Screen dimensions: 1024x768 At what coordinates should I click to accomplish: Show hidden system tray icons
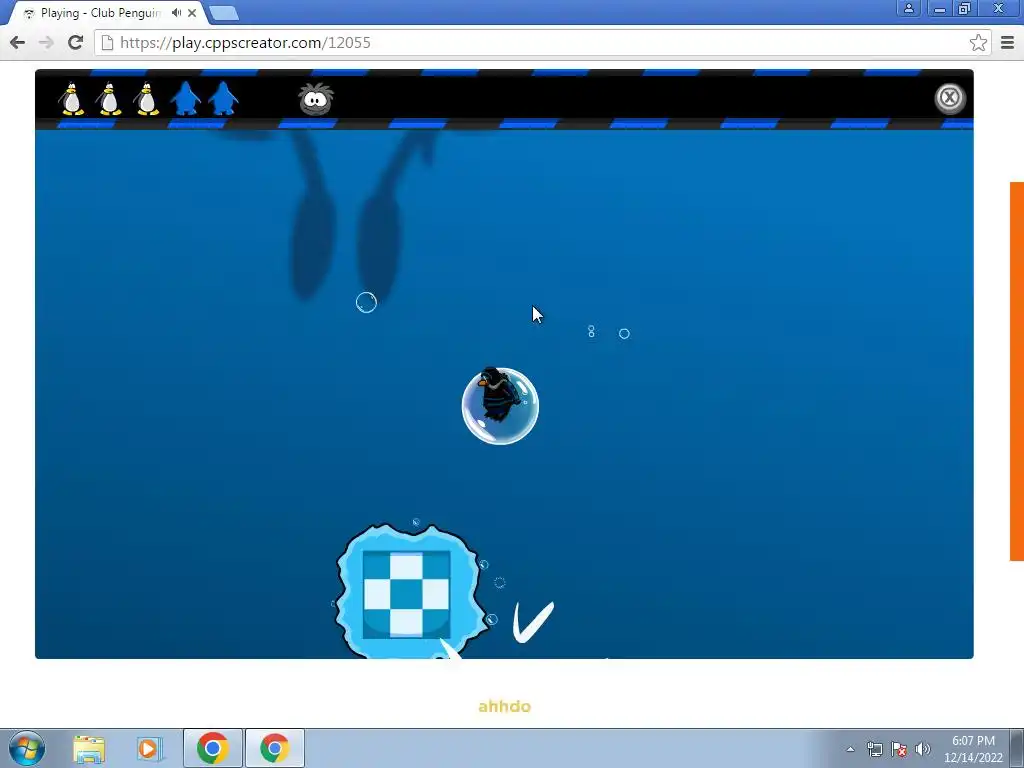pyautogui.click(x=850, y=749)
